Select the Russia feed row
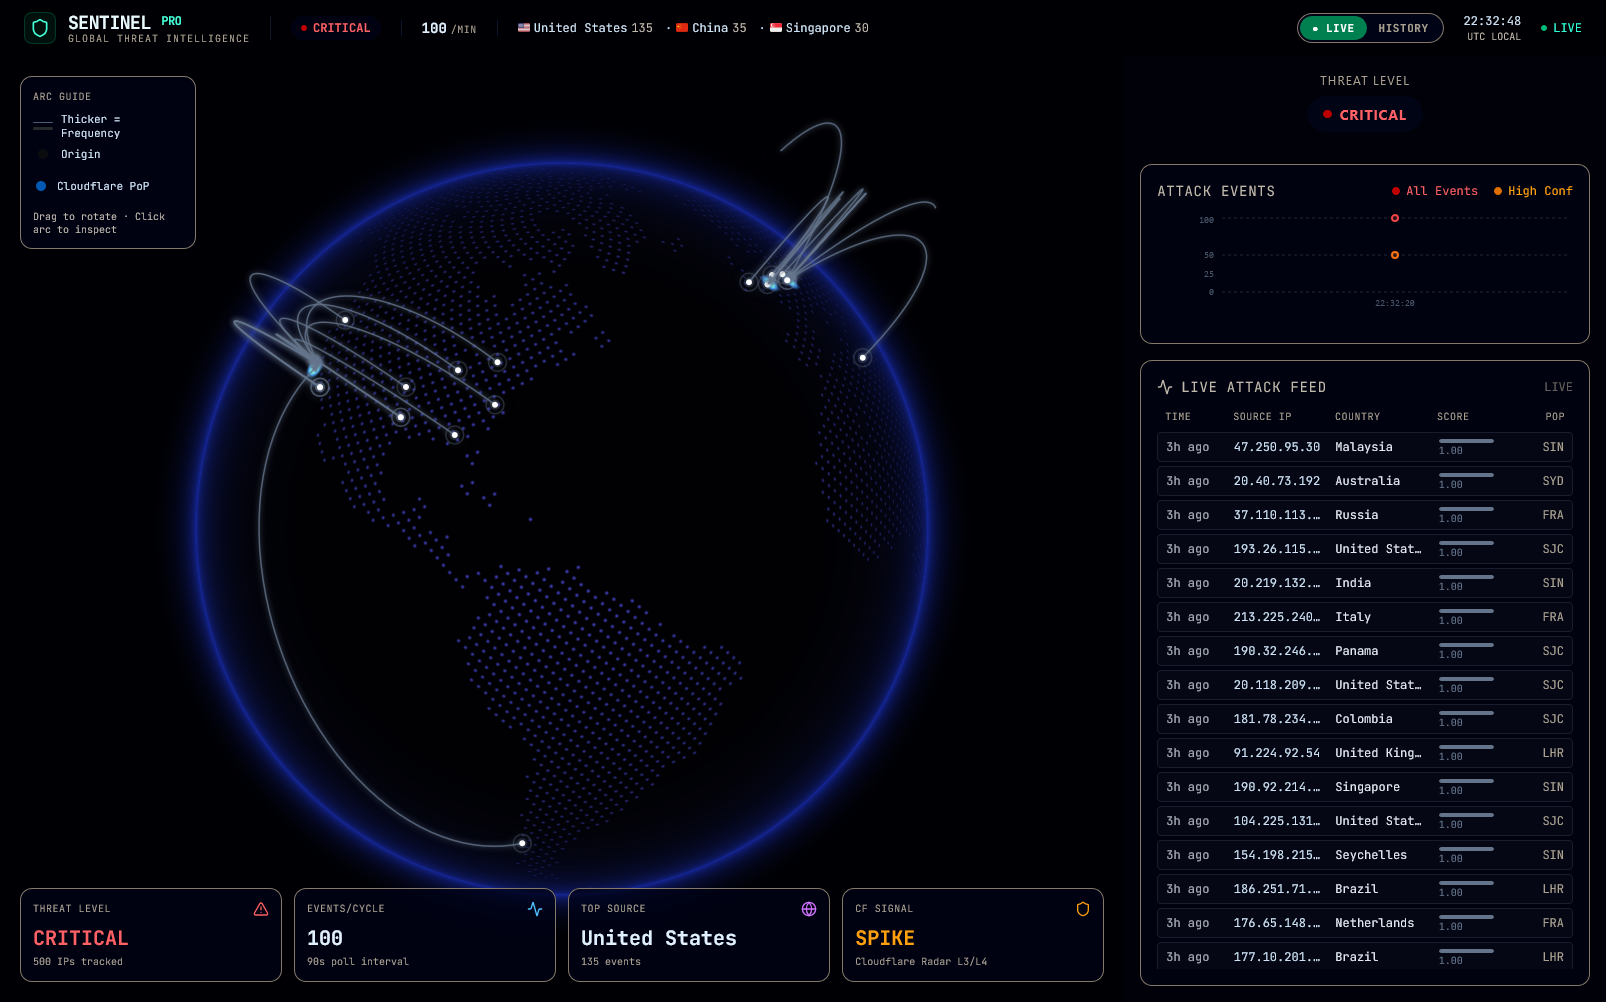The image size is (1606, 1002). (x=1365, y=515)
